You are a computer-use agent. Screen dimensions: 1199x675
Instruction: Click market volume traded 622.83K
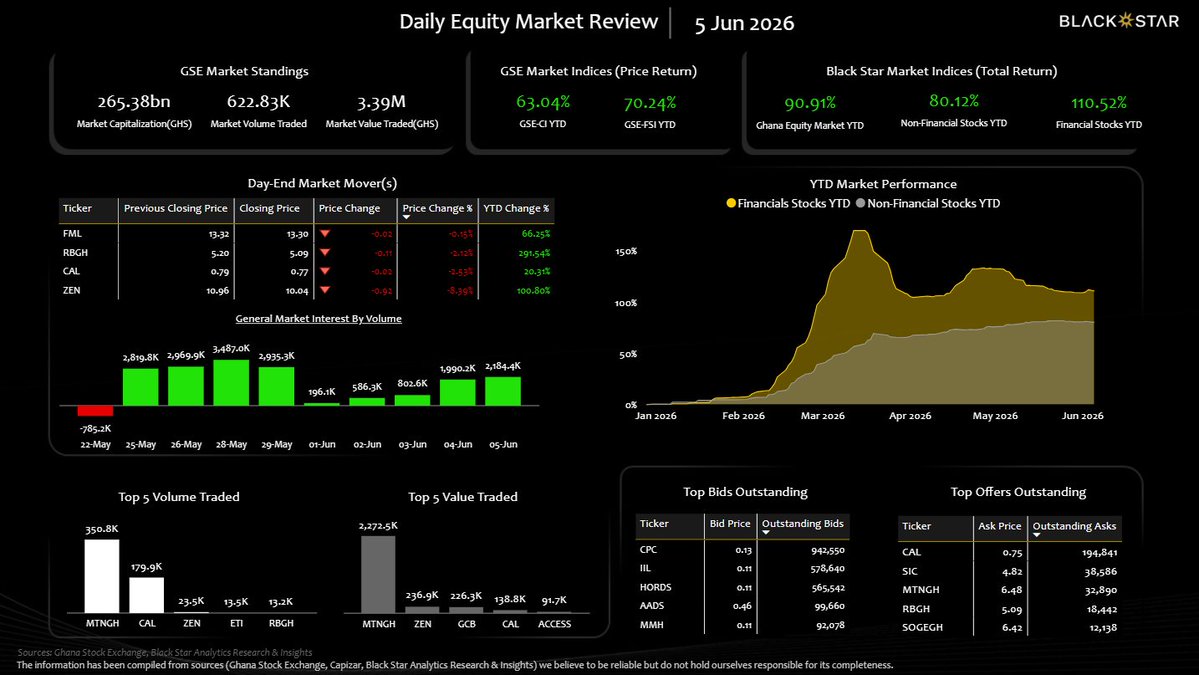click(258, 102)
